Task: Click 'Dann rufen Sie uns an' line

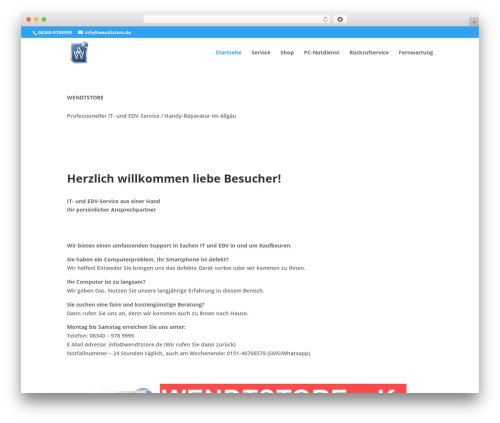Action: click(x=157, y=313)
